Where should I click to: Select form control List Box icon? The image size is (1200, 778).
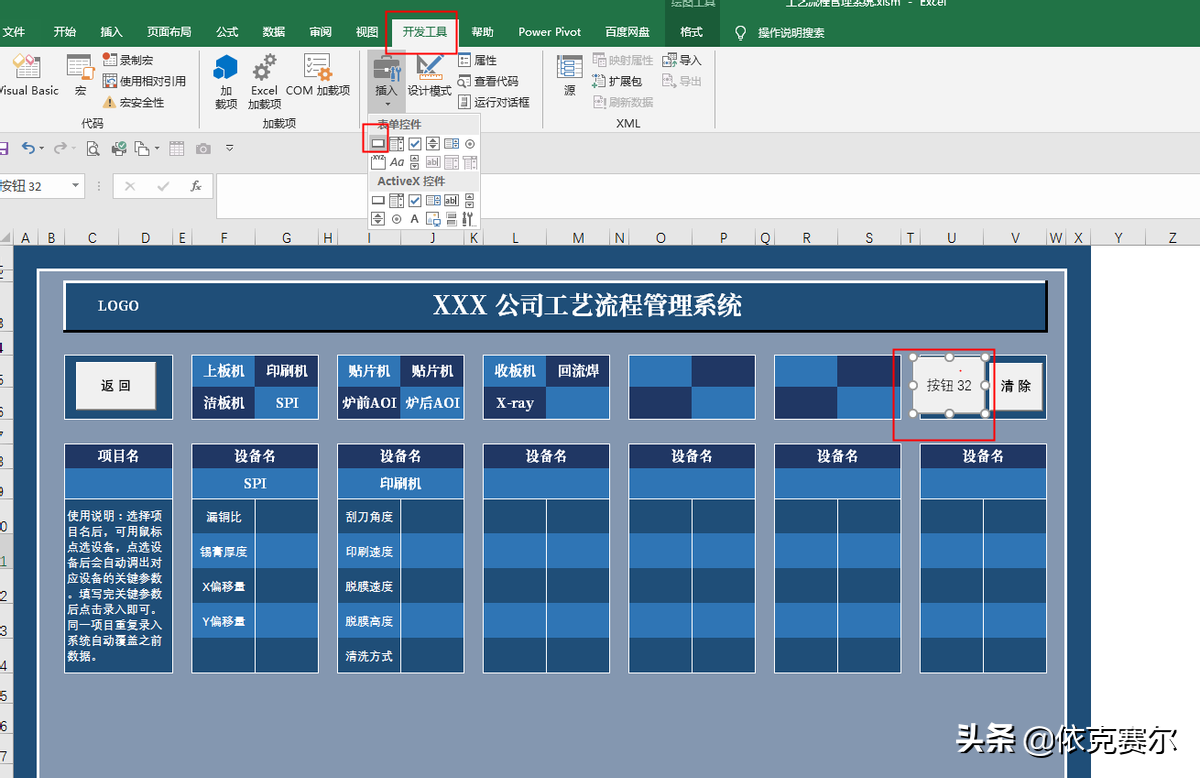(451, 144)
